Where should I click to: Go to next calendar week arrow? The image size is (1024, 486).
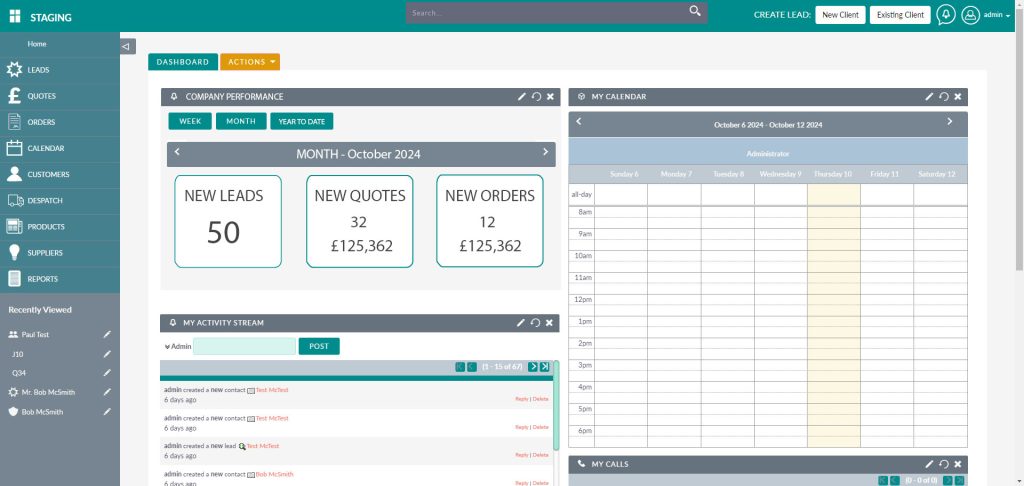949,122
